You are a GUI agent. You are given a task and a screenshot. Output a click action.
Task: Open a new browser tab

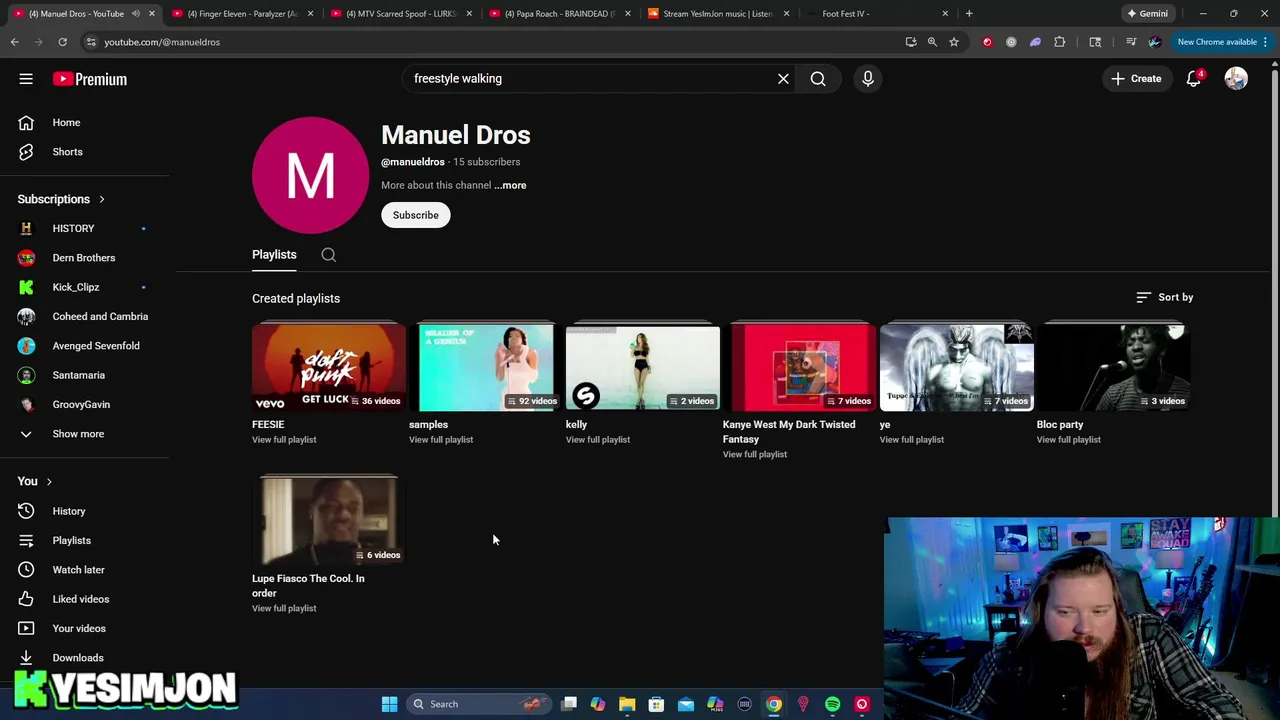click(x=969, y=14)
